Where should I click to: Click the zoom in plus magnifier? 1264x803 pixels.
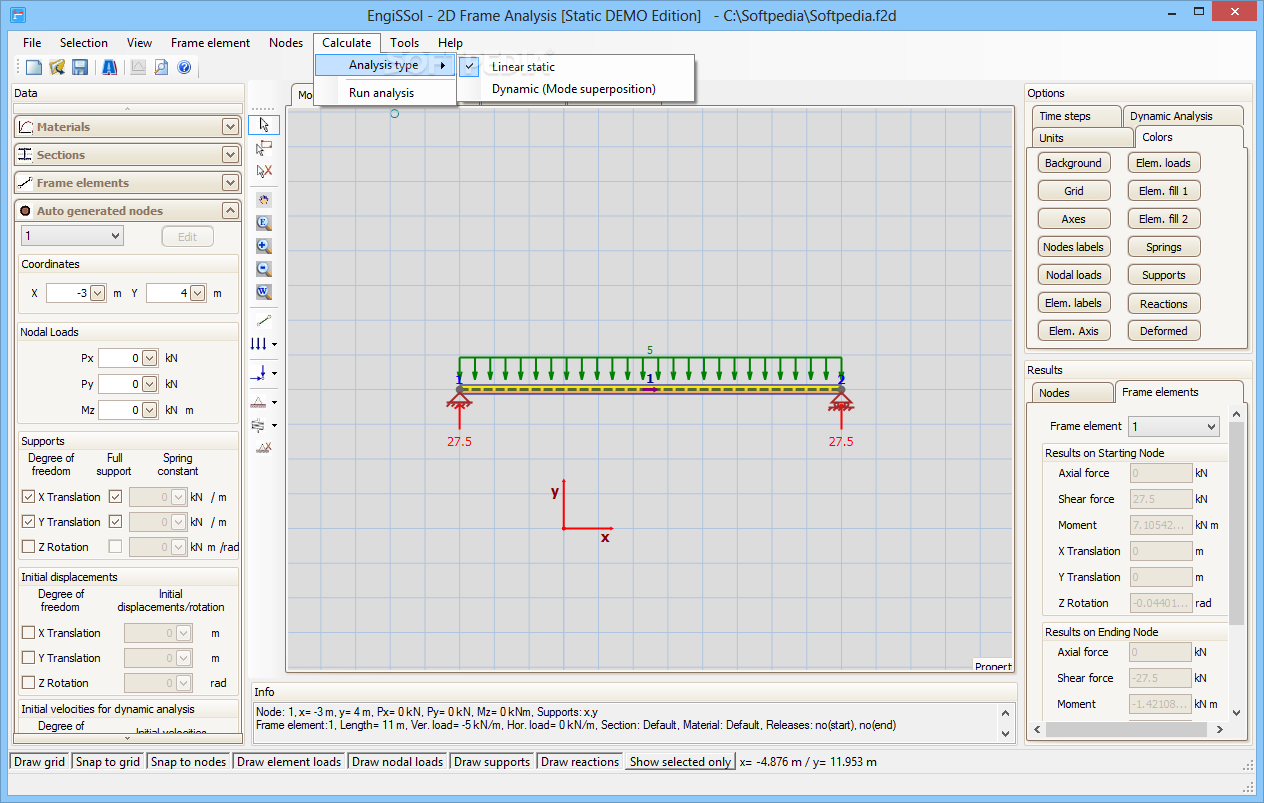point(264,245)
